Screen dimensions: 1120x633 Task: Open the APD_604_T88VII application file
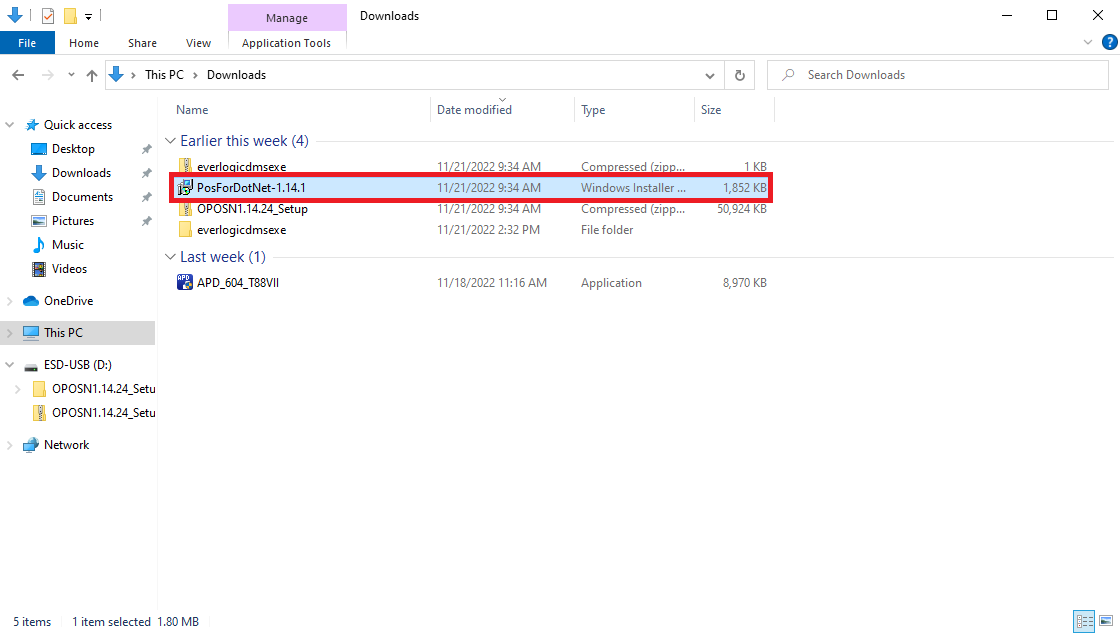click(237, 283)
